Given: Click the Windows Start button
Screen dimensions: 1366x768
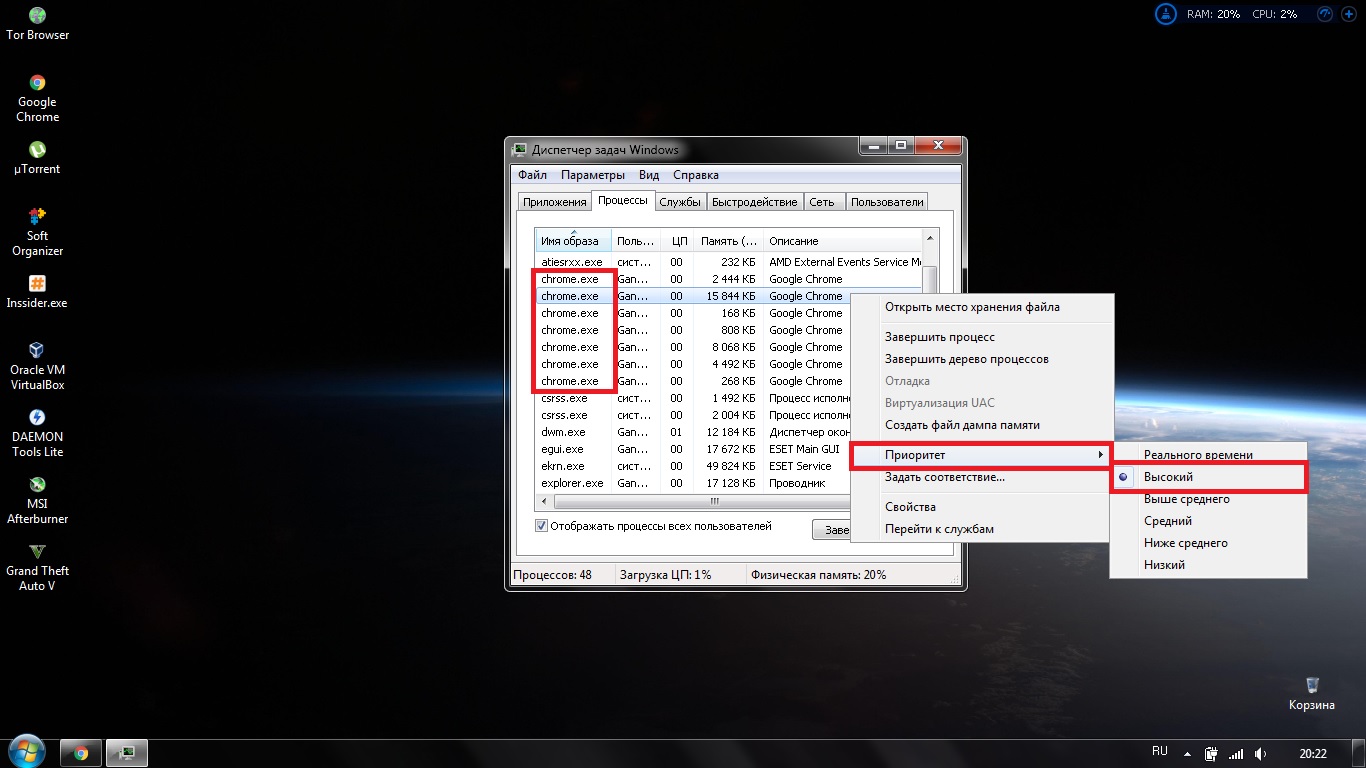Looking at the screenshot, I should (26, 751).
